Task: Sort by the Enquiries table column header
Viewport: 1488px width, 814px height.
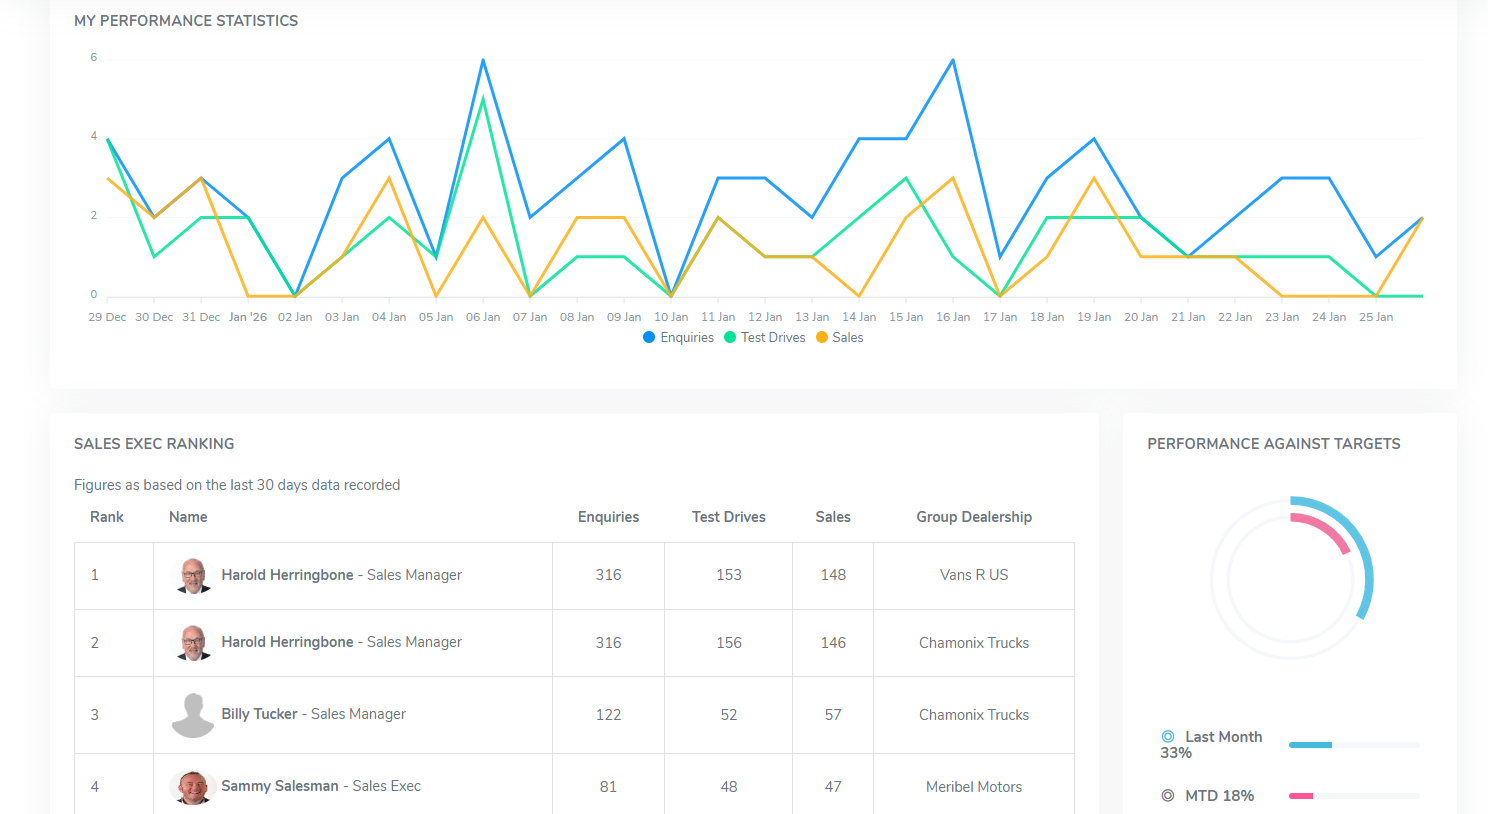Action: [608, 517]
